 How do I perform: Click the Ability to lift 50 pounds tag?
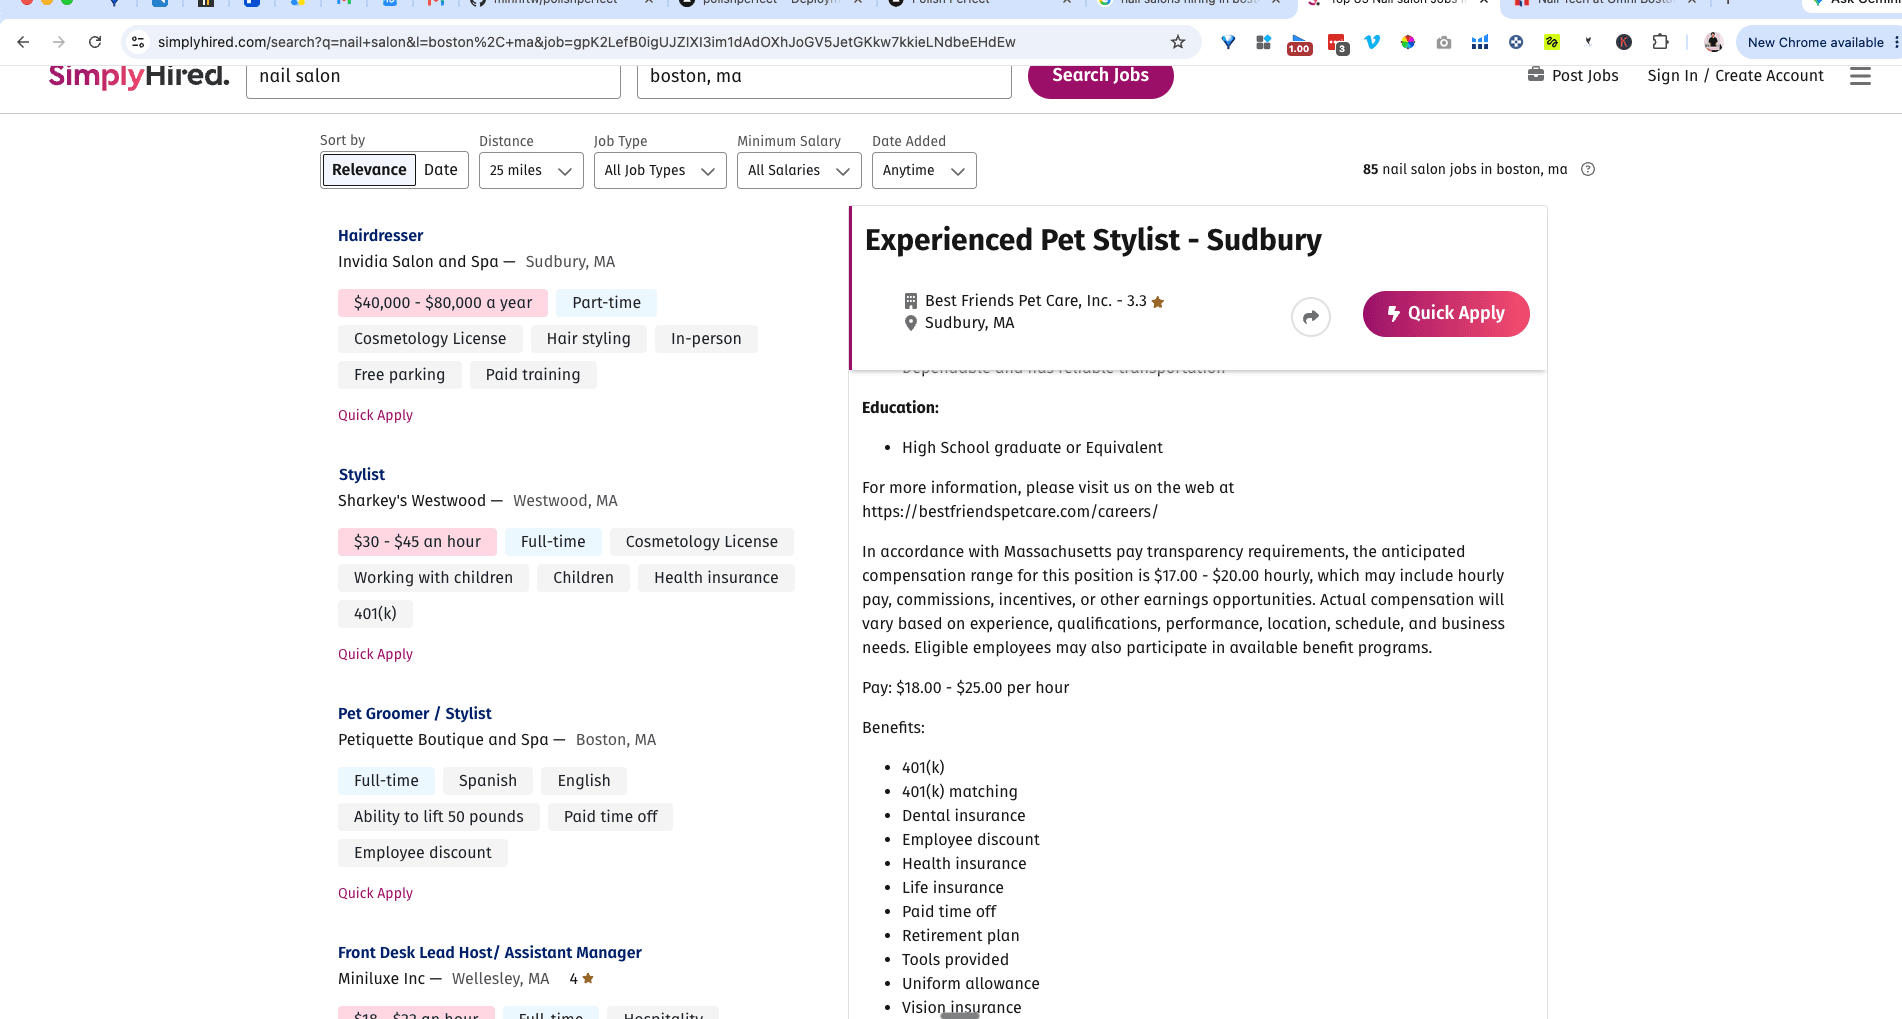pyautogui.click(x=438, y=817)
